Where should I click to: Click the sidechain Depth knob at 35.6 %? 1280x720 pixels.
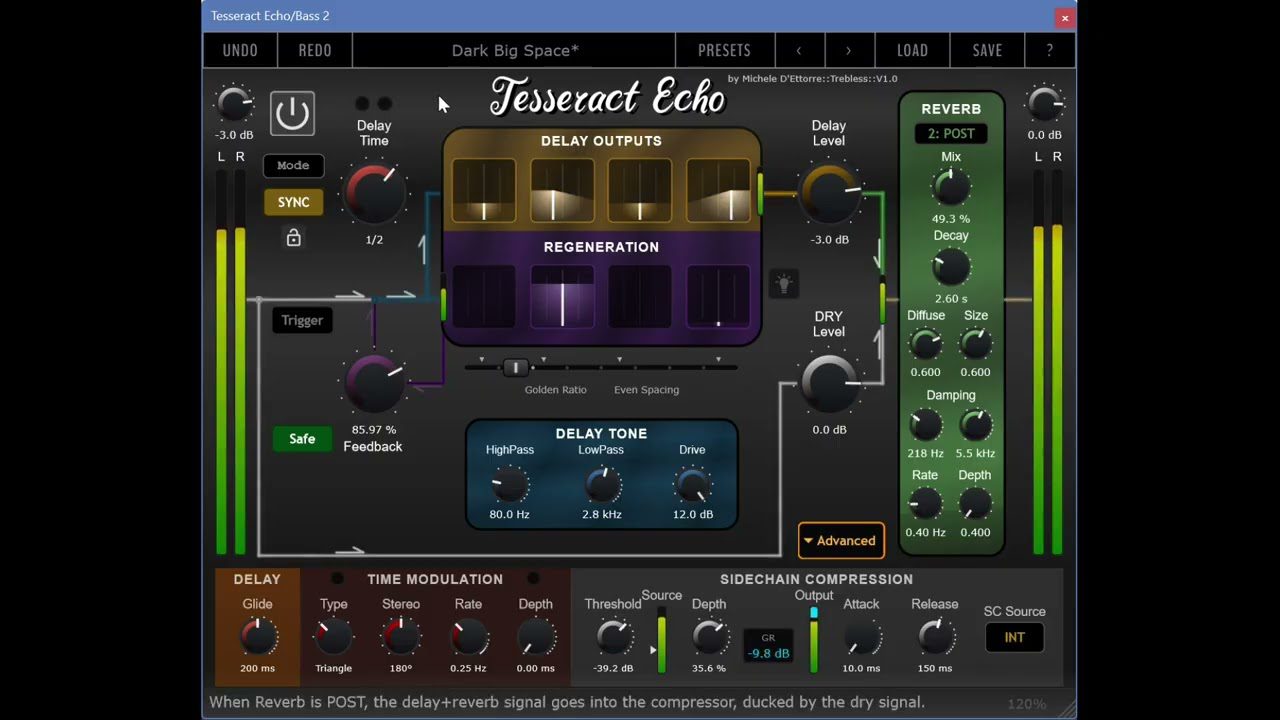(709, 637)
